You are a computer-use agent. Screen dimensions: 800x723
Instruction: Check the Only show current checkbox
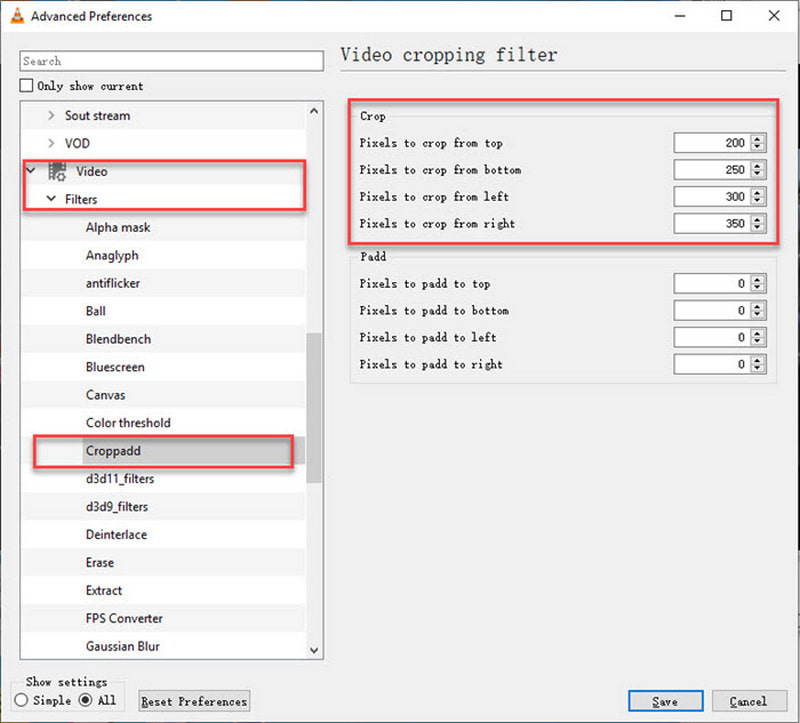click(26, 85)
